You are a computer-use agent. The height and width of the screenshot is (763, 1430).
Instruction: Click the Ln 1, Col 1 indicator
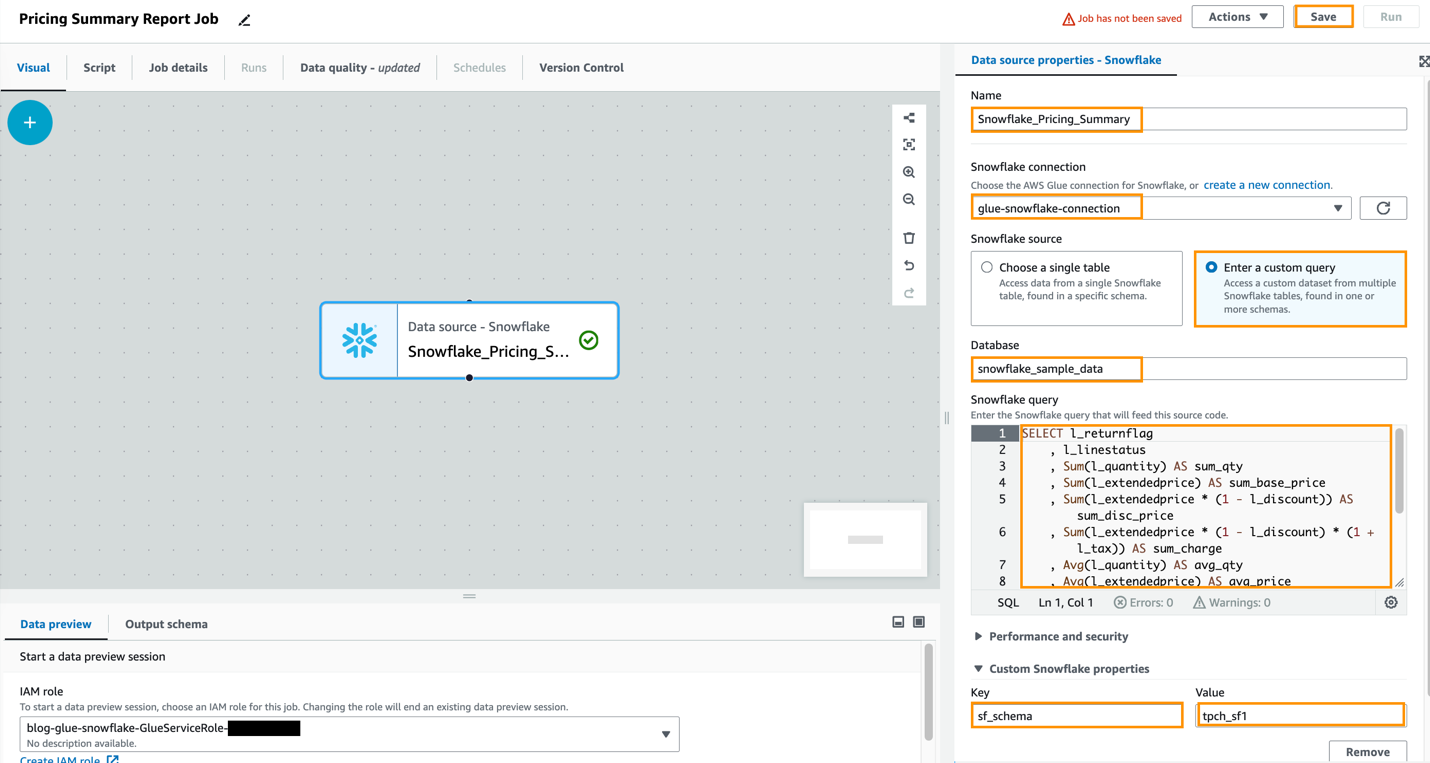[1066, 603]
